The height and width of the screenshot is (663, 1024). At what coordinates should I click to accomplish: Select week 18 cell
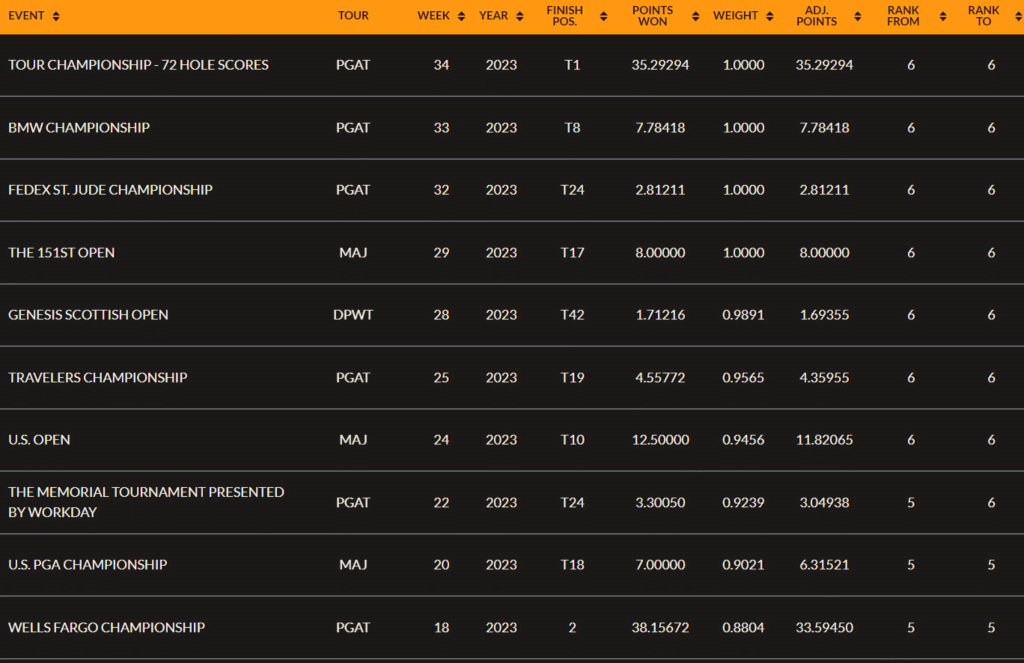tap(441, 627)
